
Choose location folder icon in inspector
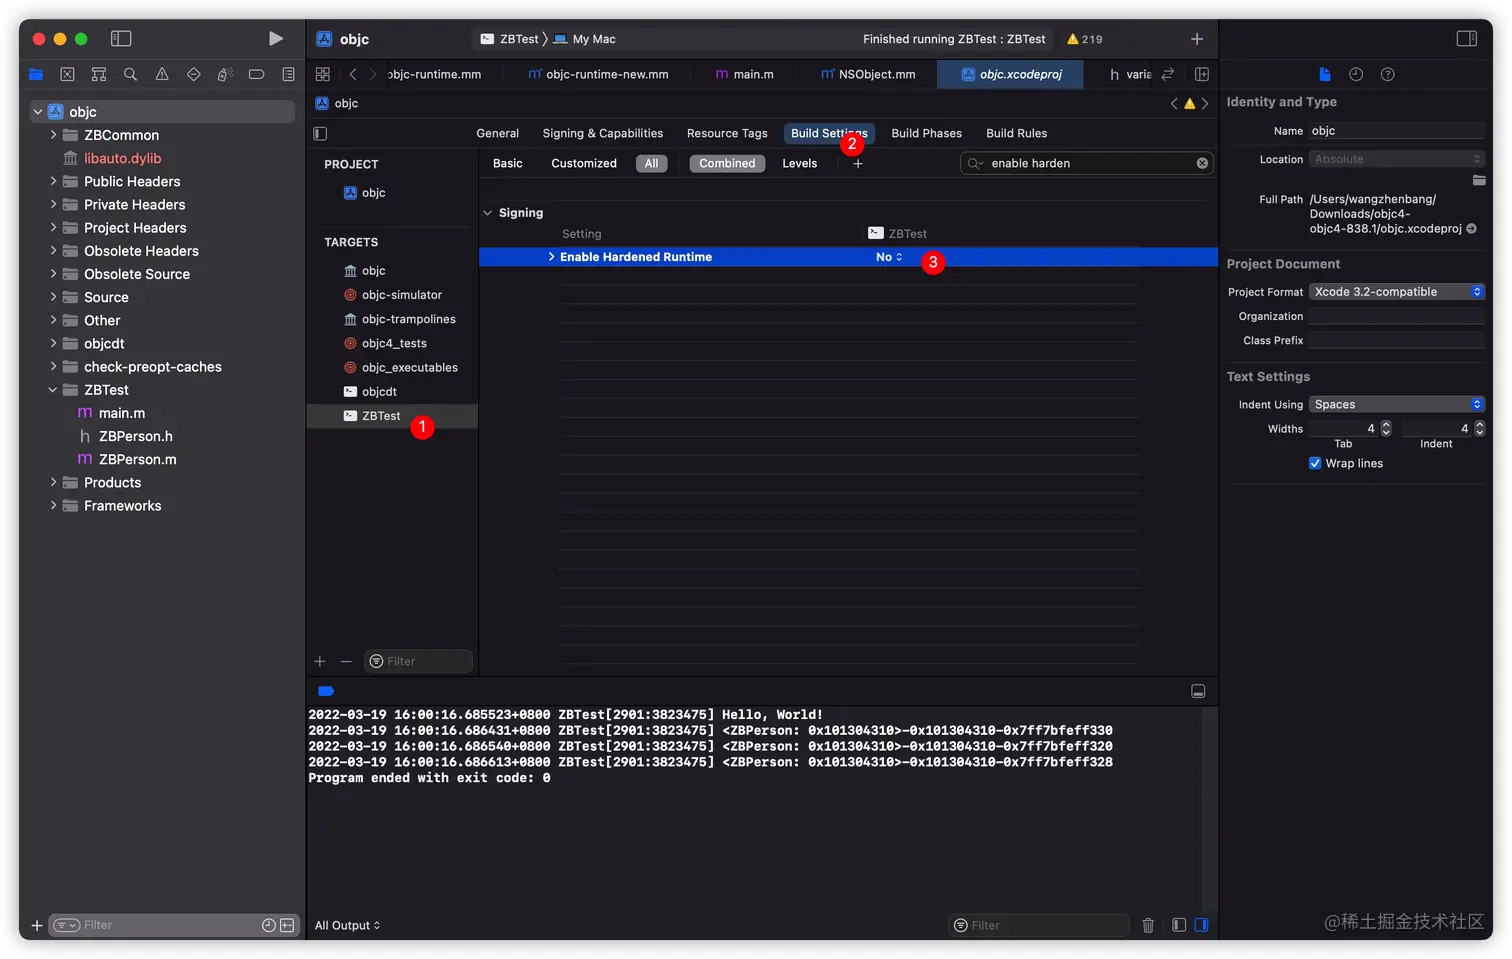pyautogui.click(x=1478, y=180)
